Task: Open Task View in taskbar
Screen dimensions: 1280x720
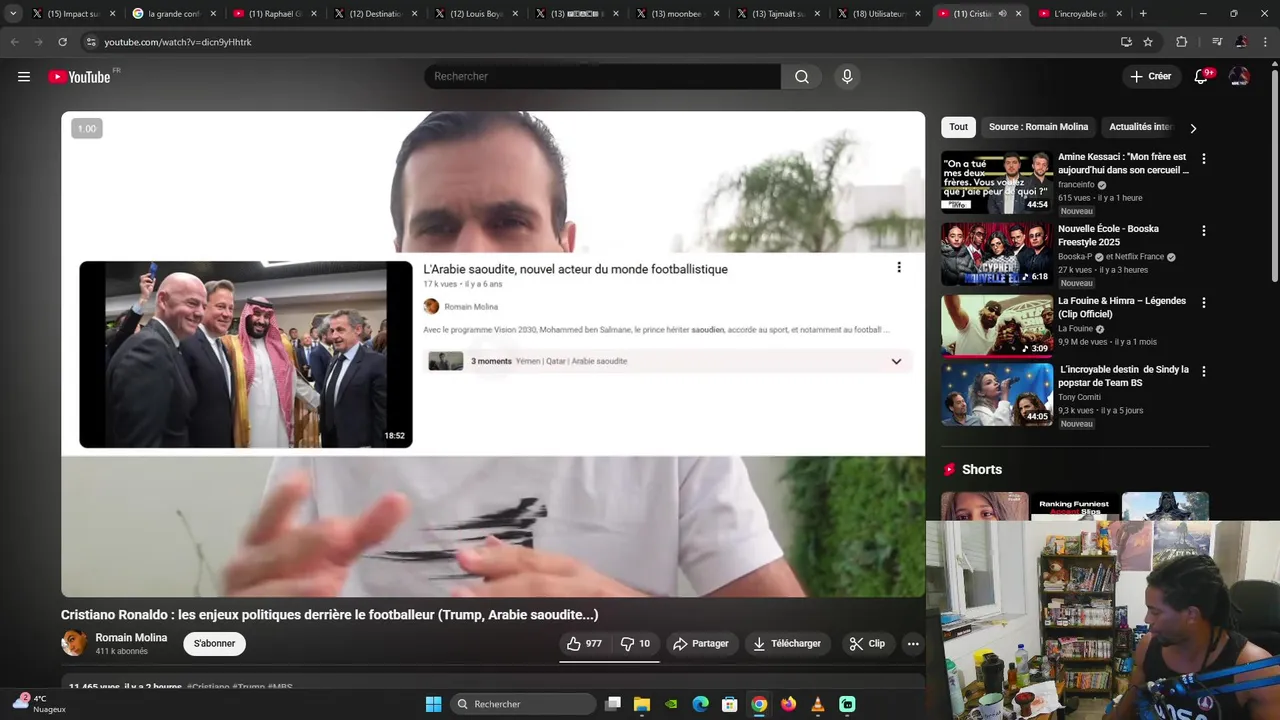Action: coord(613,704)
